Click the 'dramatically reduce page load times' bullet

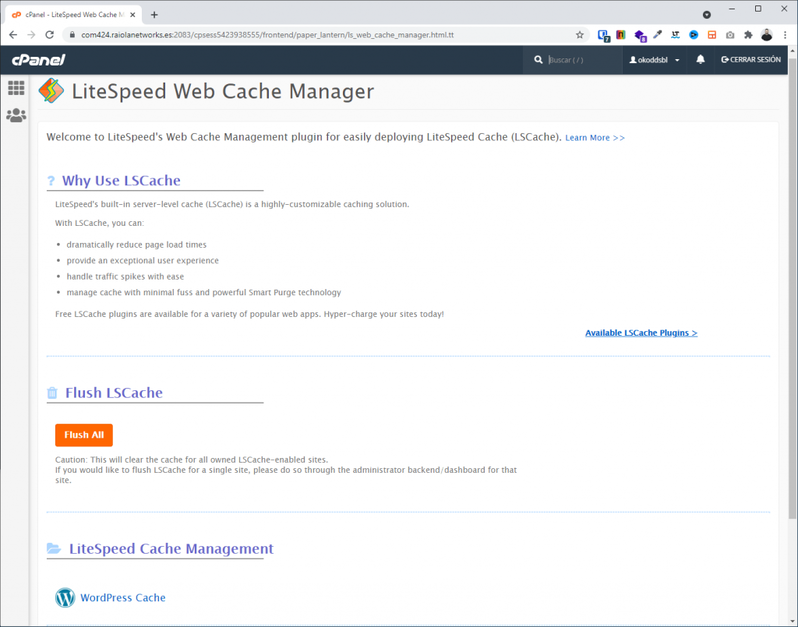click(x=136, y=245)
